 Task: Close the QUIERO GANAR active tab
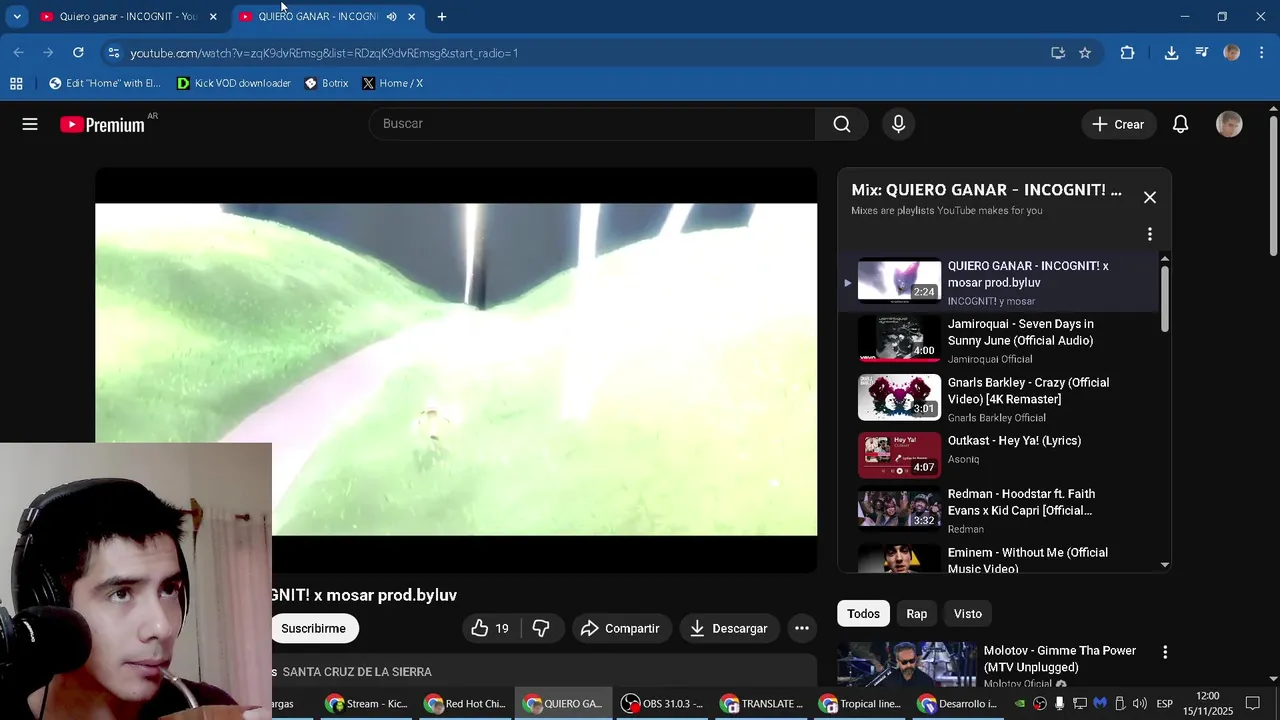[x=411, y=17]
